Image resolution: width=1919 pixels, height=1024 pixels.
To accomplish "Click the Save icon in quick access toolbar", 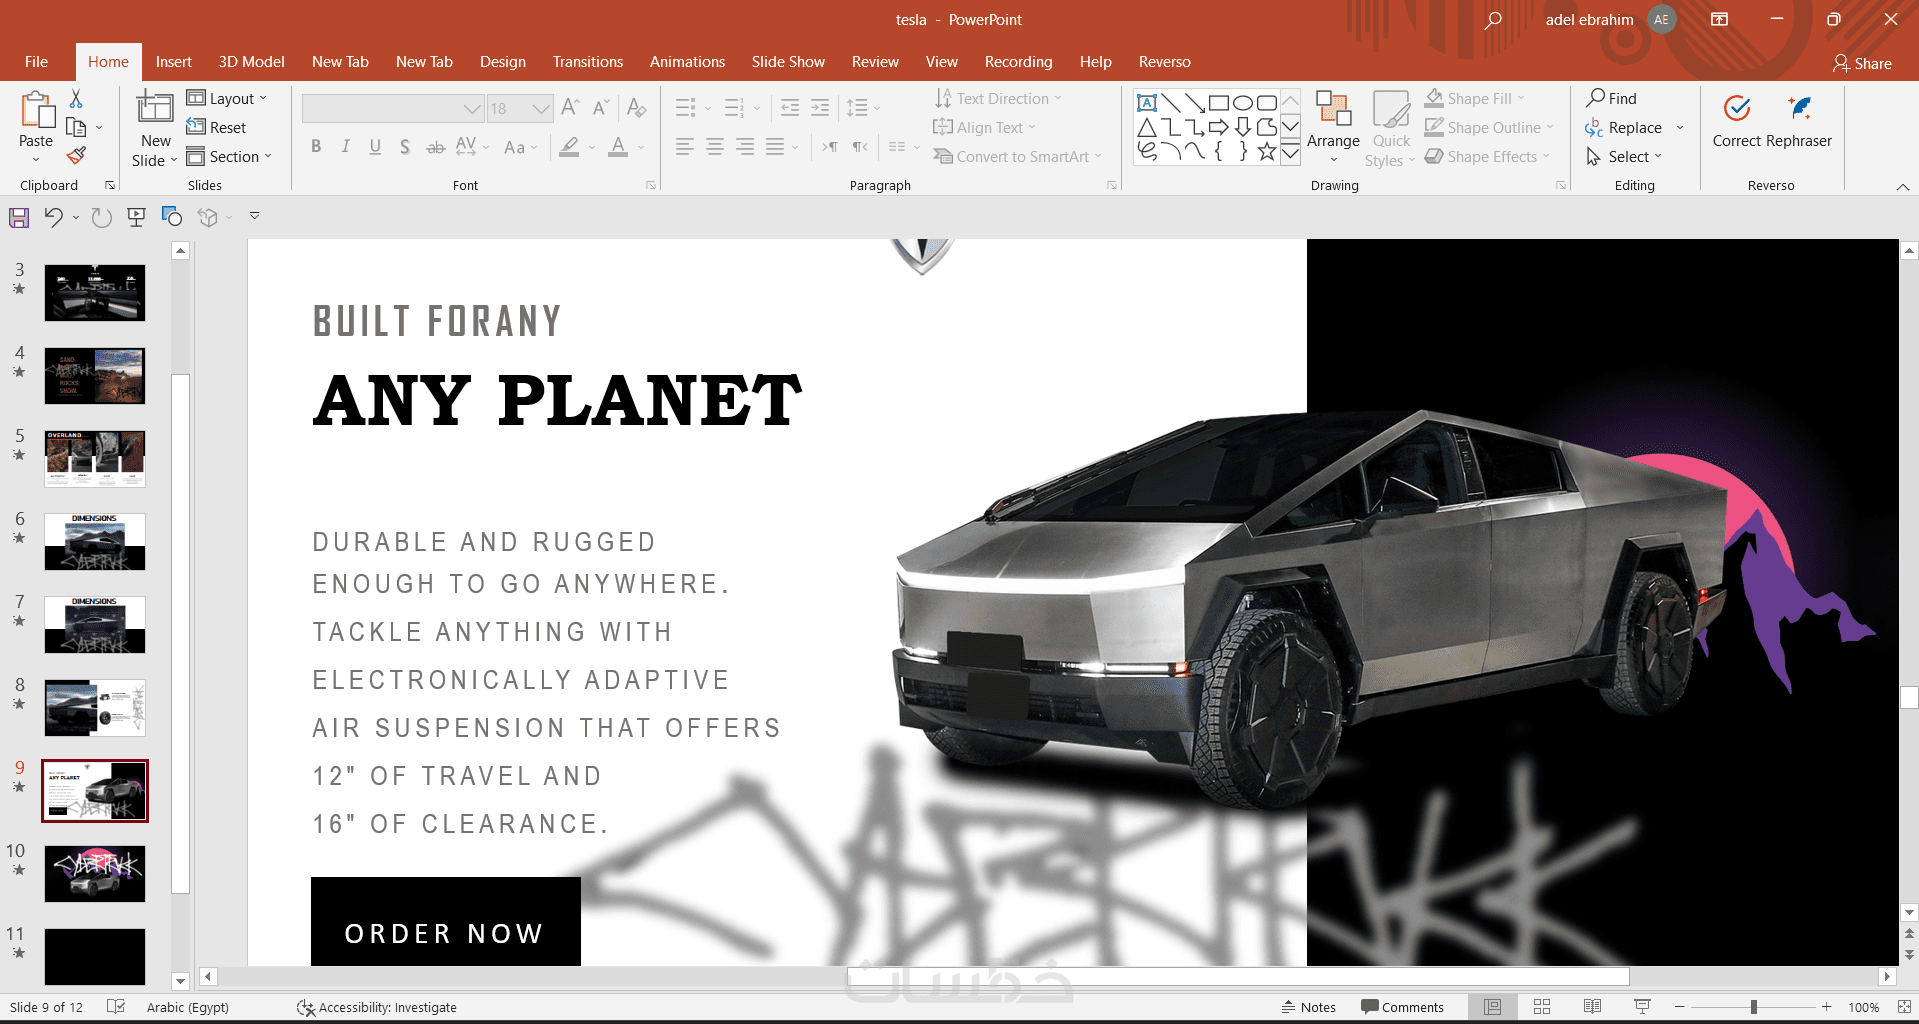I will point(19,217).
